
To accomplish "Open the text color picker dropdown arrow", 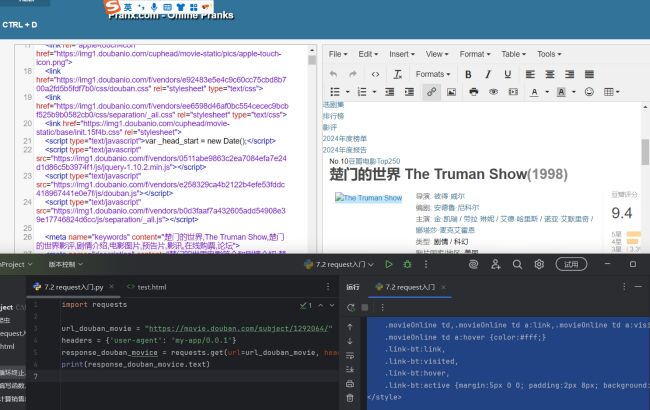I will coord(547,92).
